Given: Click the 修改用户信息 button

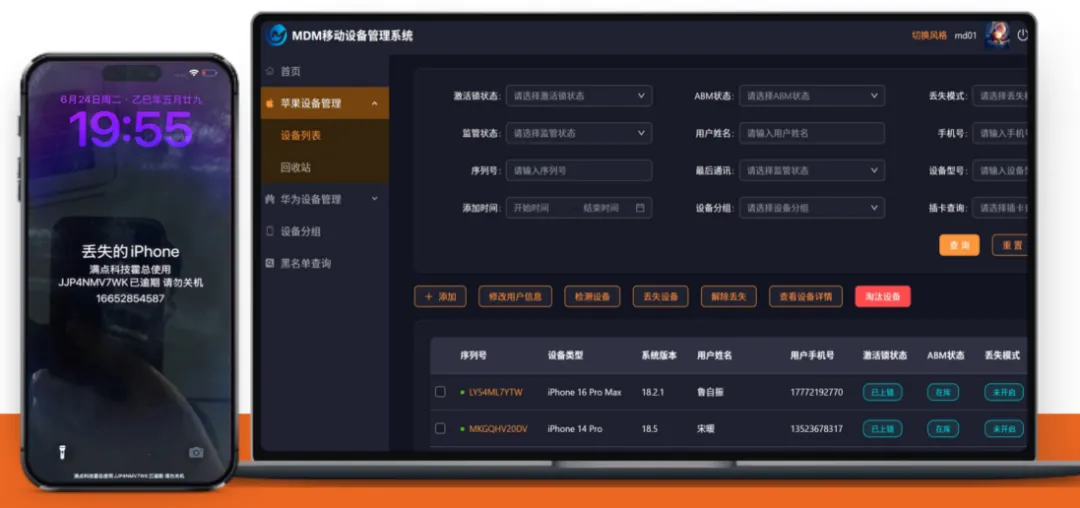Looking at the screenshot, I should pos(515,297).
